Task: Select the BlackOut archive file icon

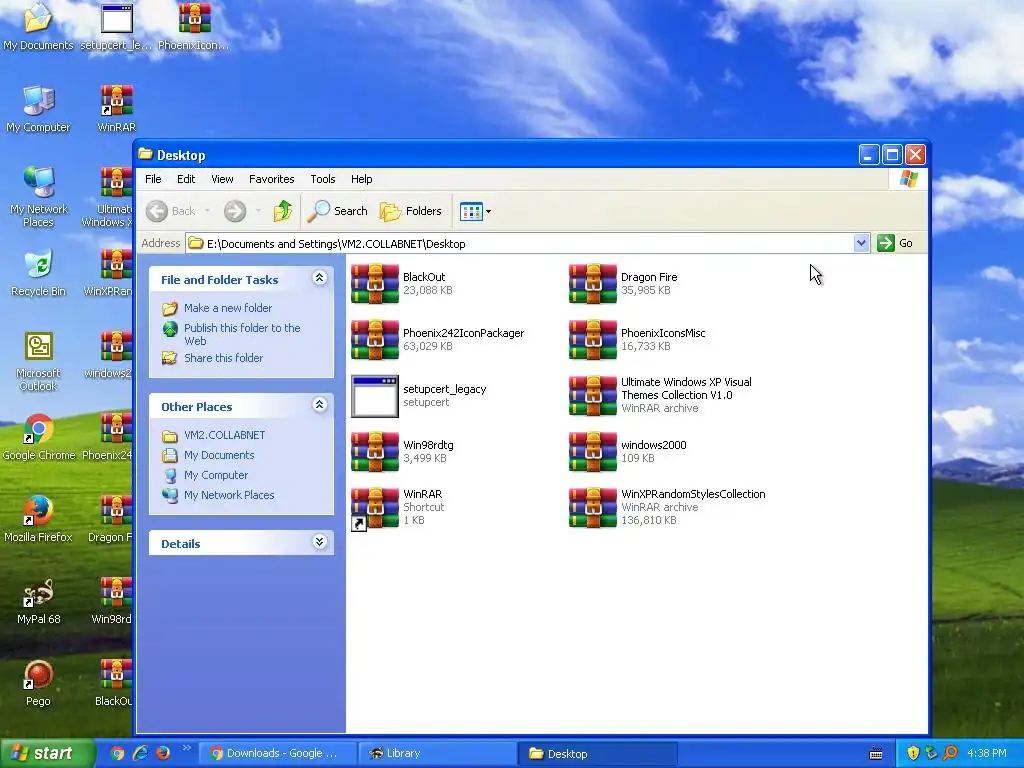Action: point(375,283)
